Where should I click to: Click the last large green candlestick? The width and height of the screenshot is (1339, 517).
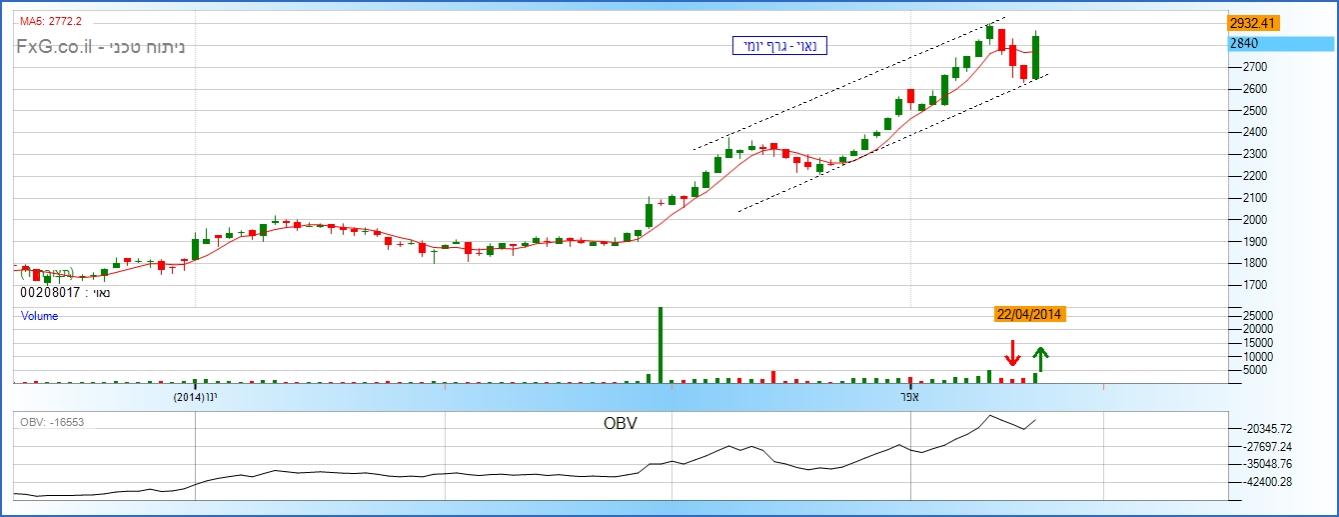click(x=1036, y=56)
